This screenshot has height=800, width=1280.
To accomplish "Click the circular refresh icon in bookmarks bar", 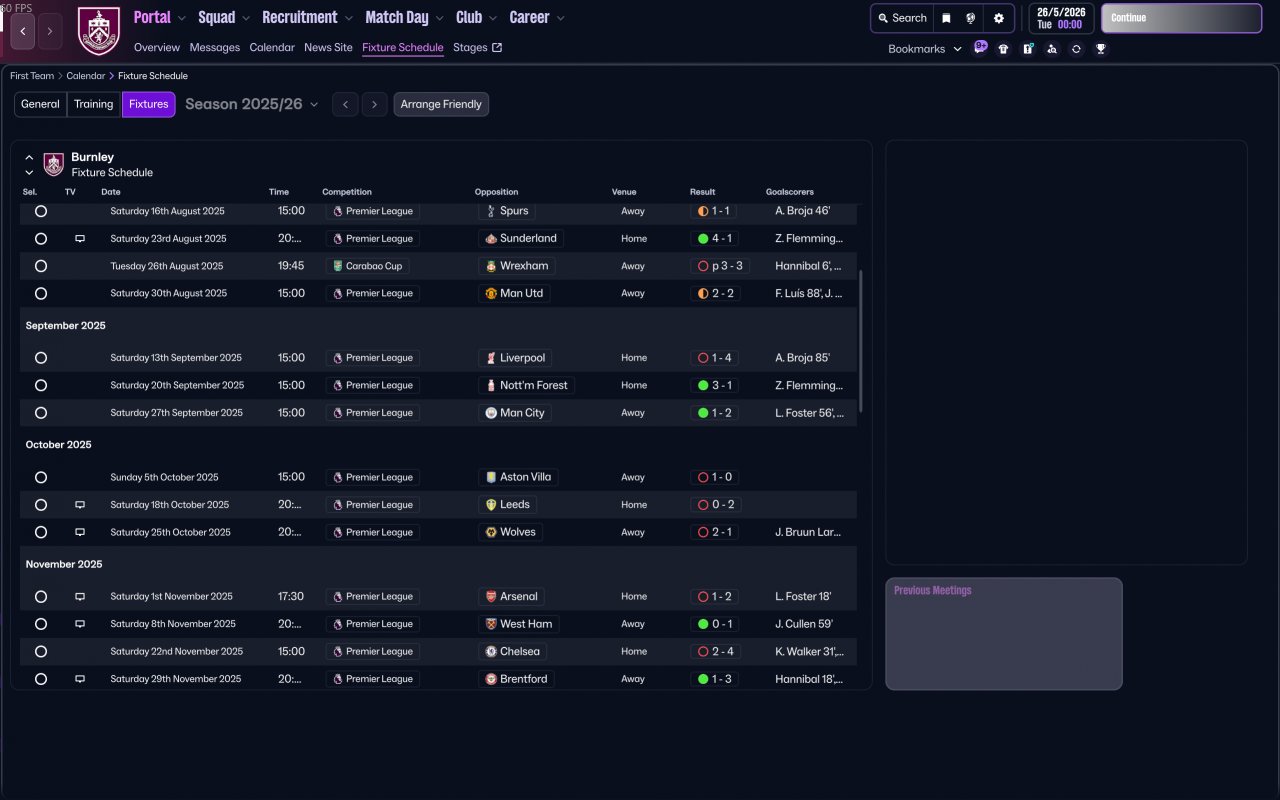I will 1076,48.
